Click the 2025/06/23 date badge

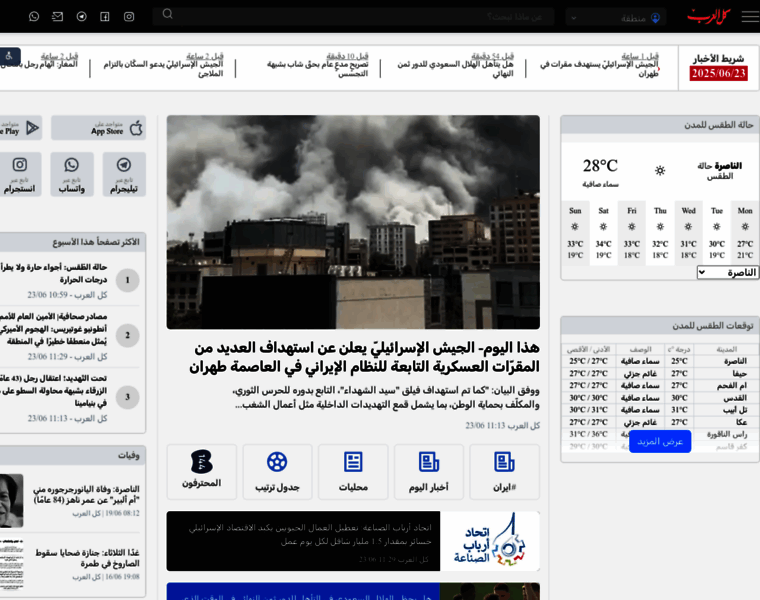tap(718, 73)
